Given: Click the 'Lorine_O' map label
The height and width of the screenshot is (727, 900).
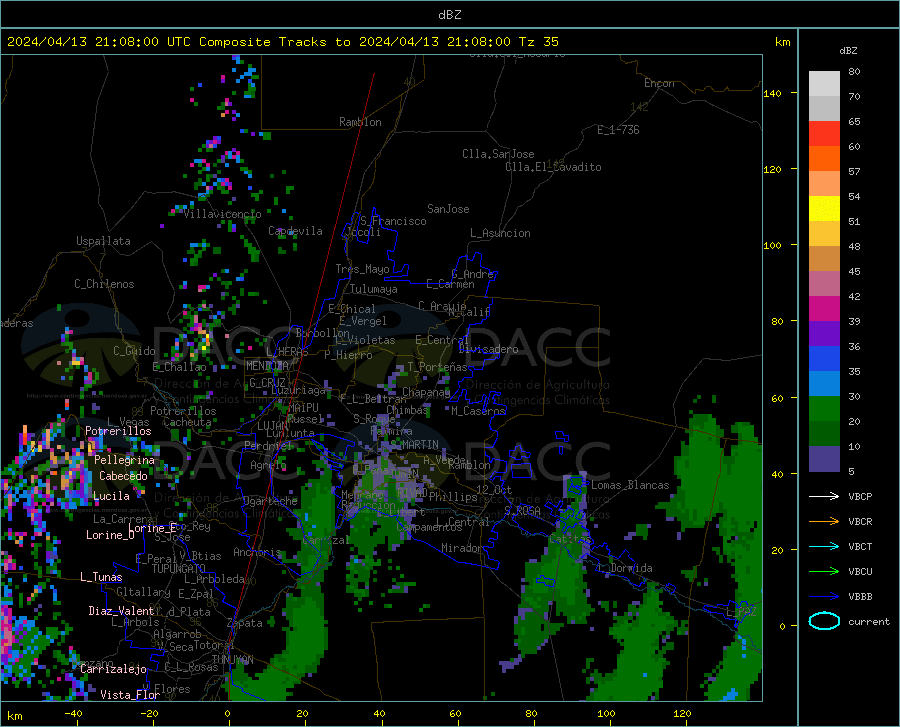Looking at the screenshot, I should pyautogui.click(x=110, y=535).
